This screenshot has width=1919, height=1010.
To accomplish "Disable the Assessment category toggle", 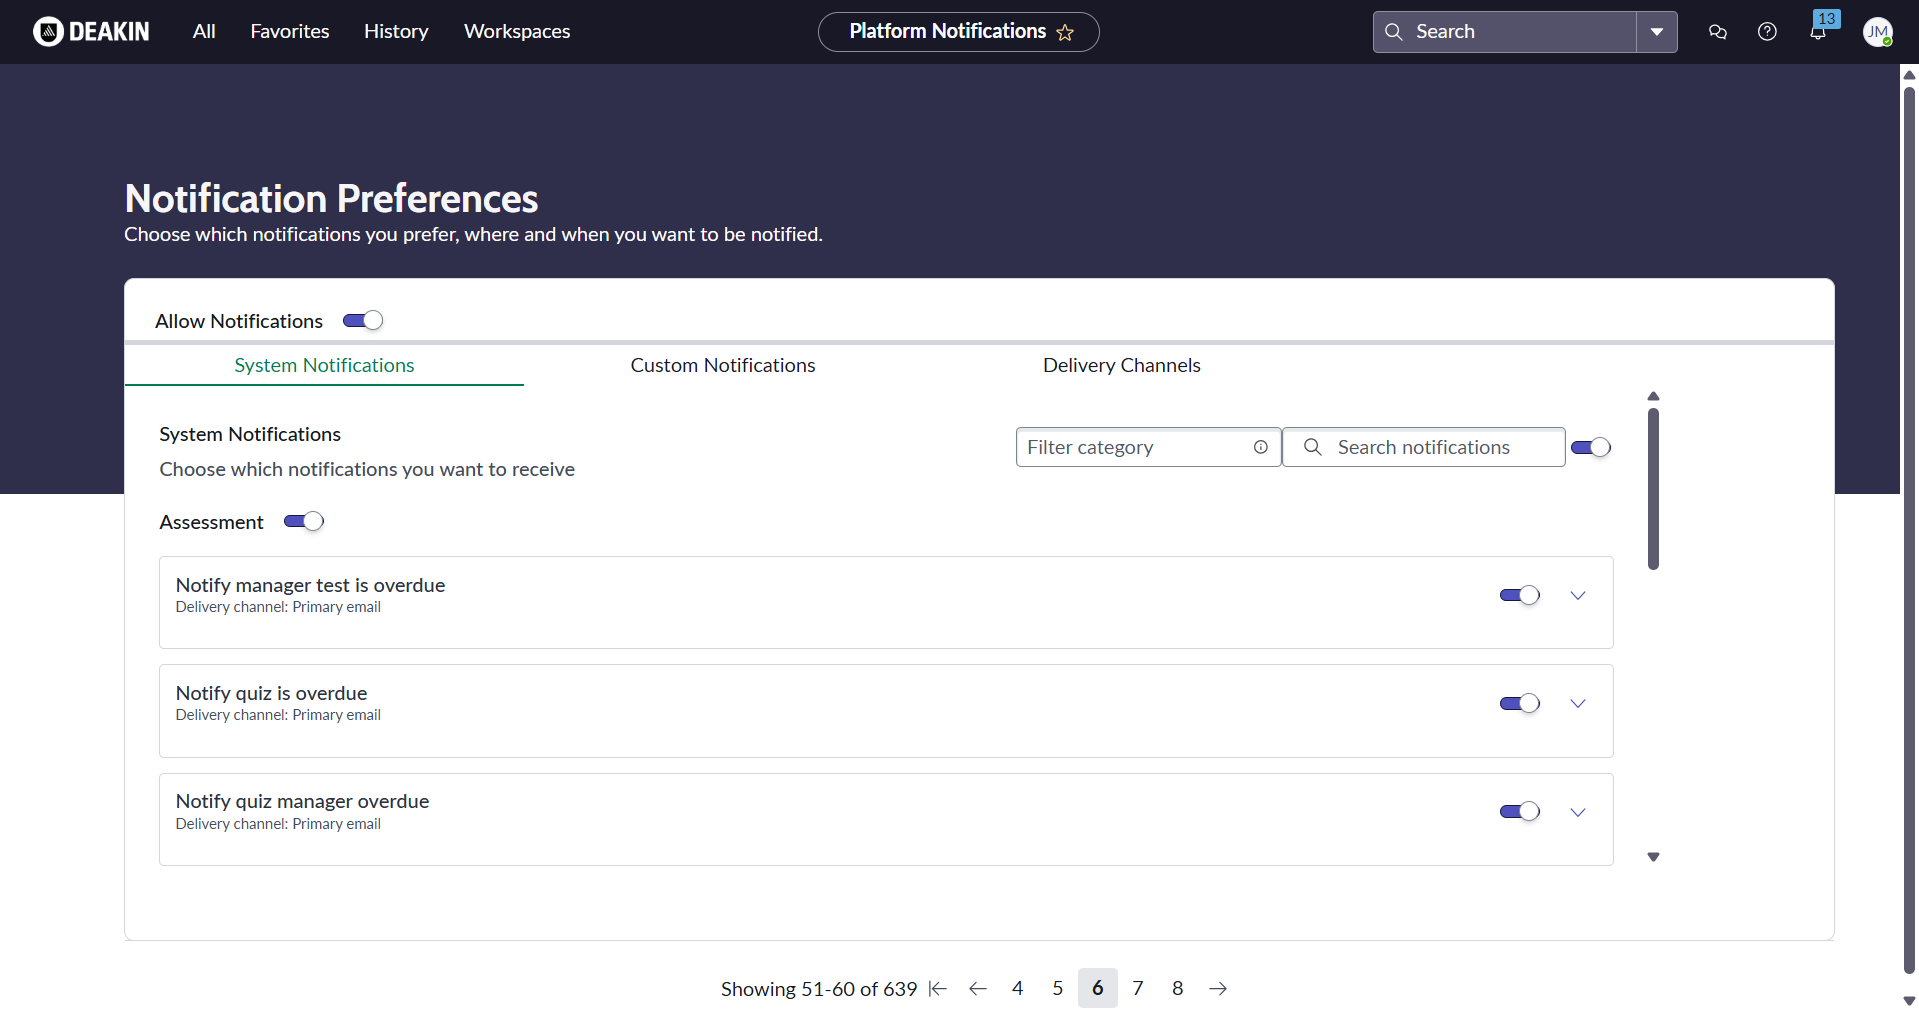I will (x=304, y=522).
